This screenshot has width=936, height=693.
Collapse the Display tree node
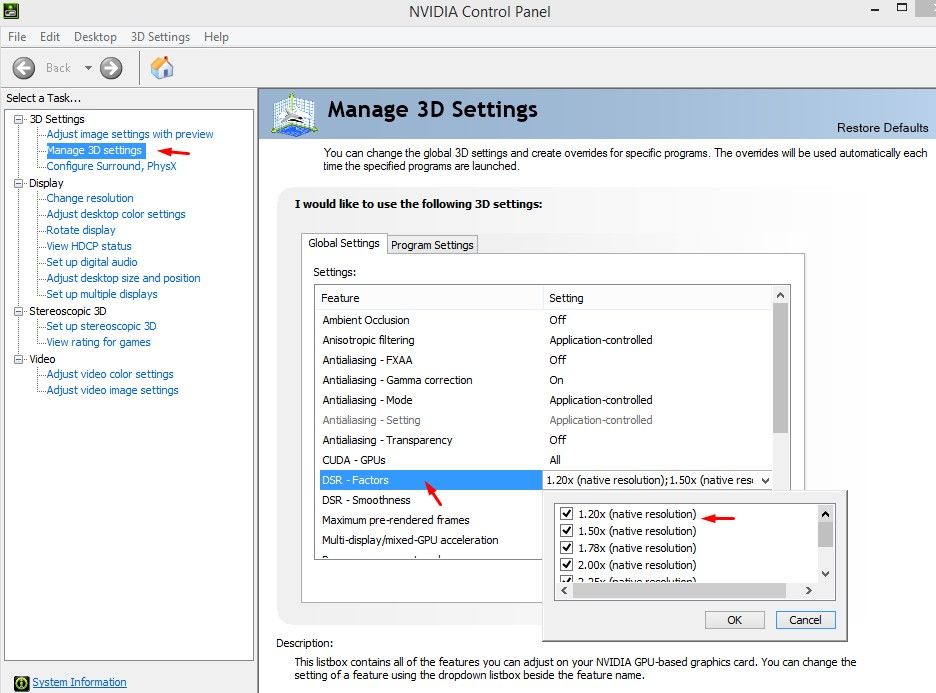[x=19, y=183]
